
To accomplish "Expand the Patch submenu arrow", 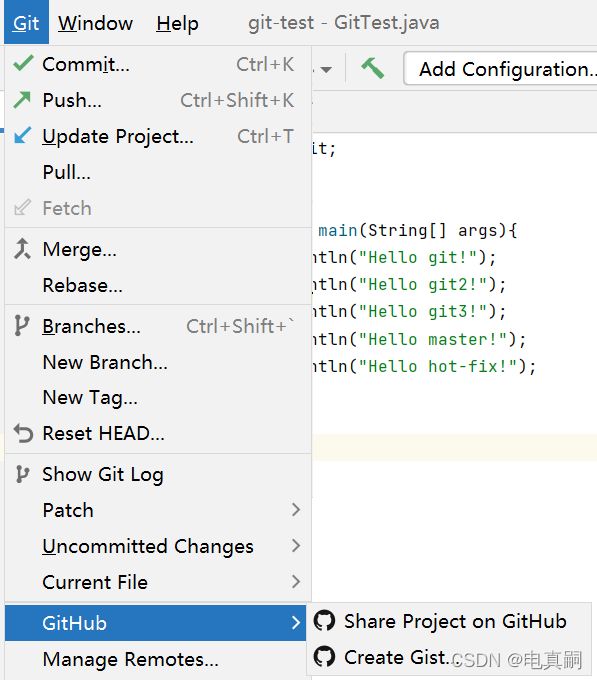I will coord(296,510).
